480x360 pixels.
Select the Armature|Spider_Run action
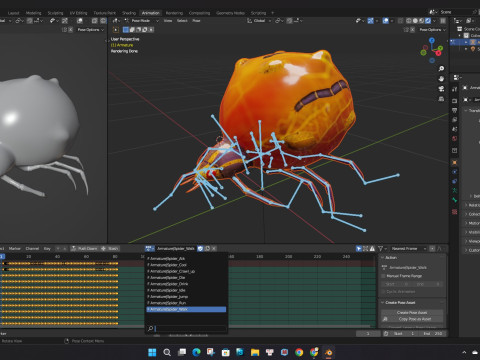click(x=187, y=303)
